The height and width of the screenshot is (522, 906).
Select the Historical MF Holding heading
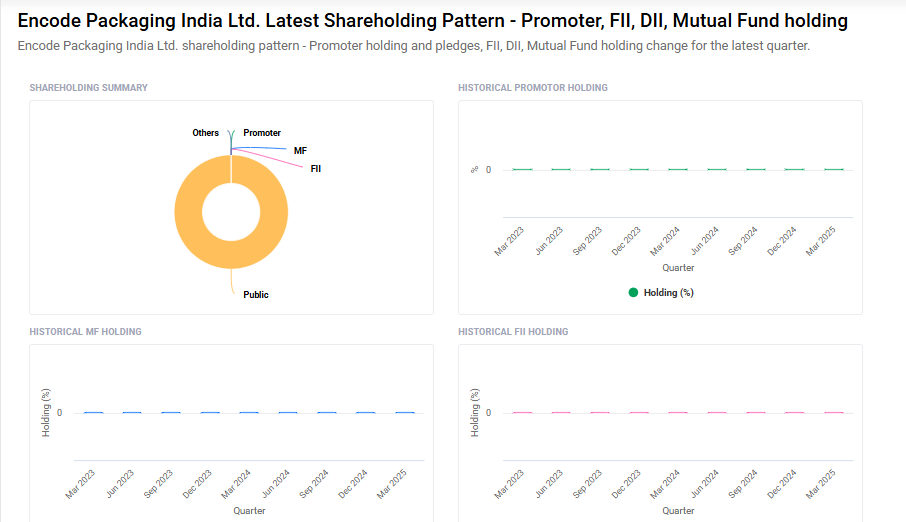(x=86, y=332)
